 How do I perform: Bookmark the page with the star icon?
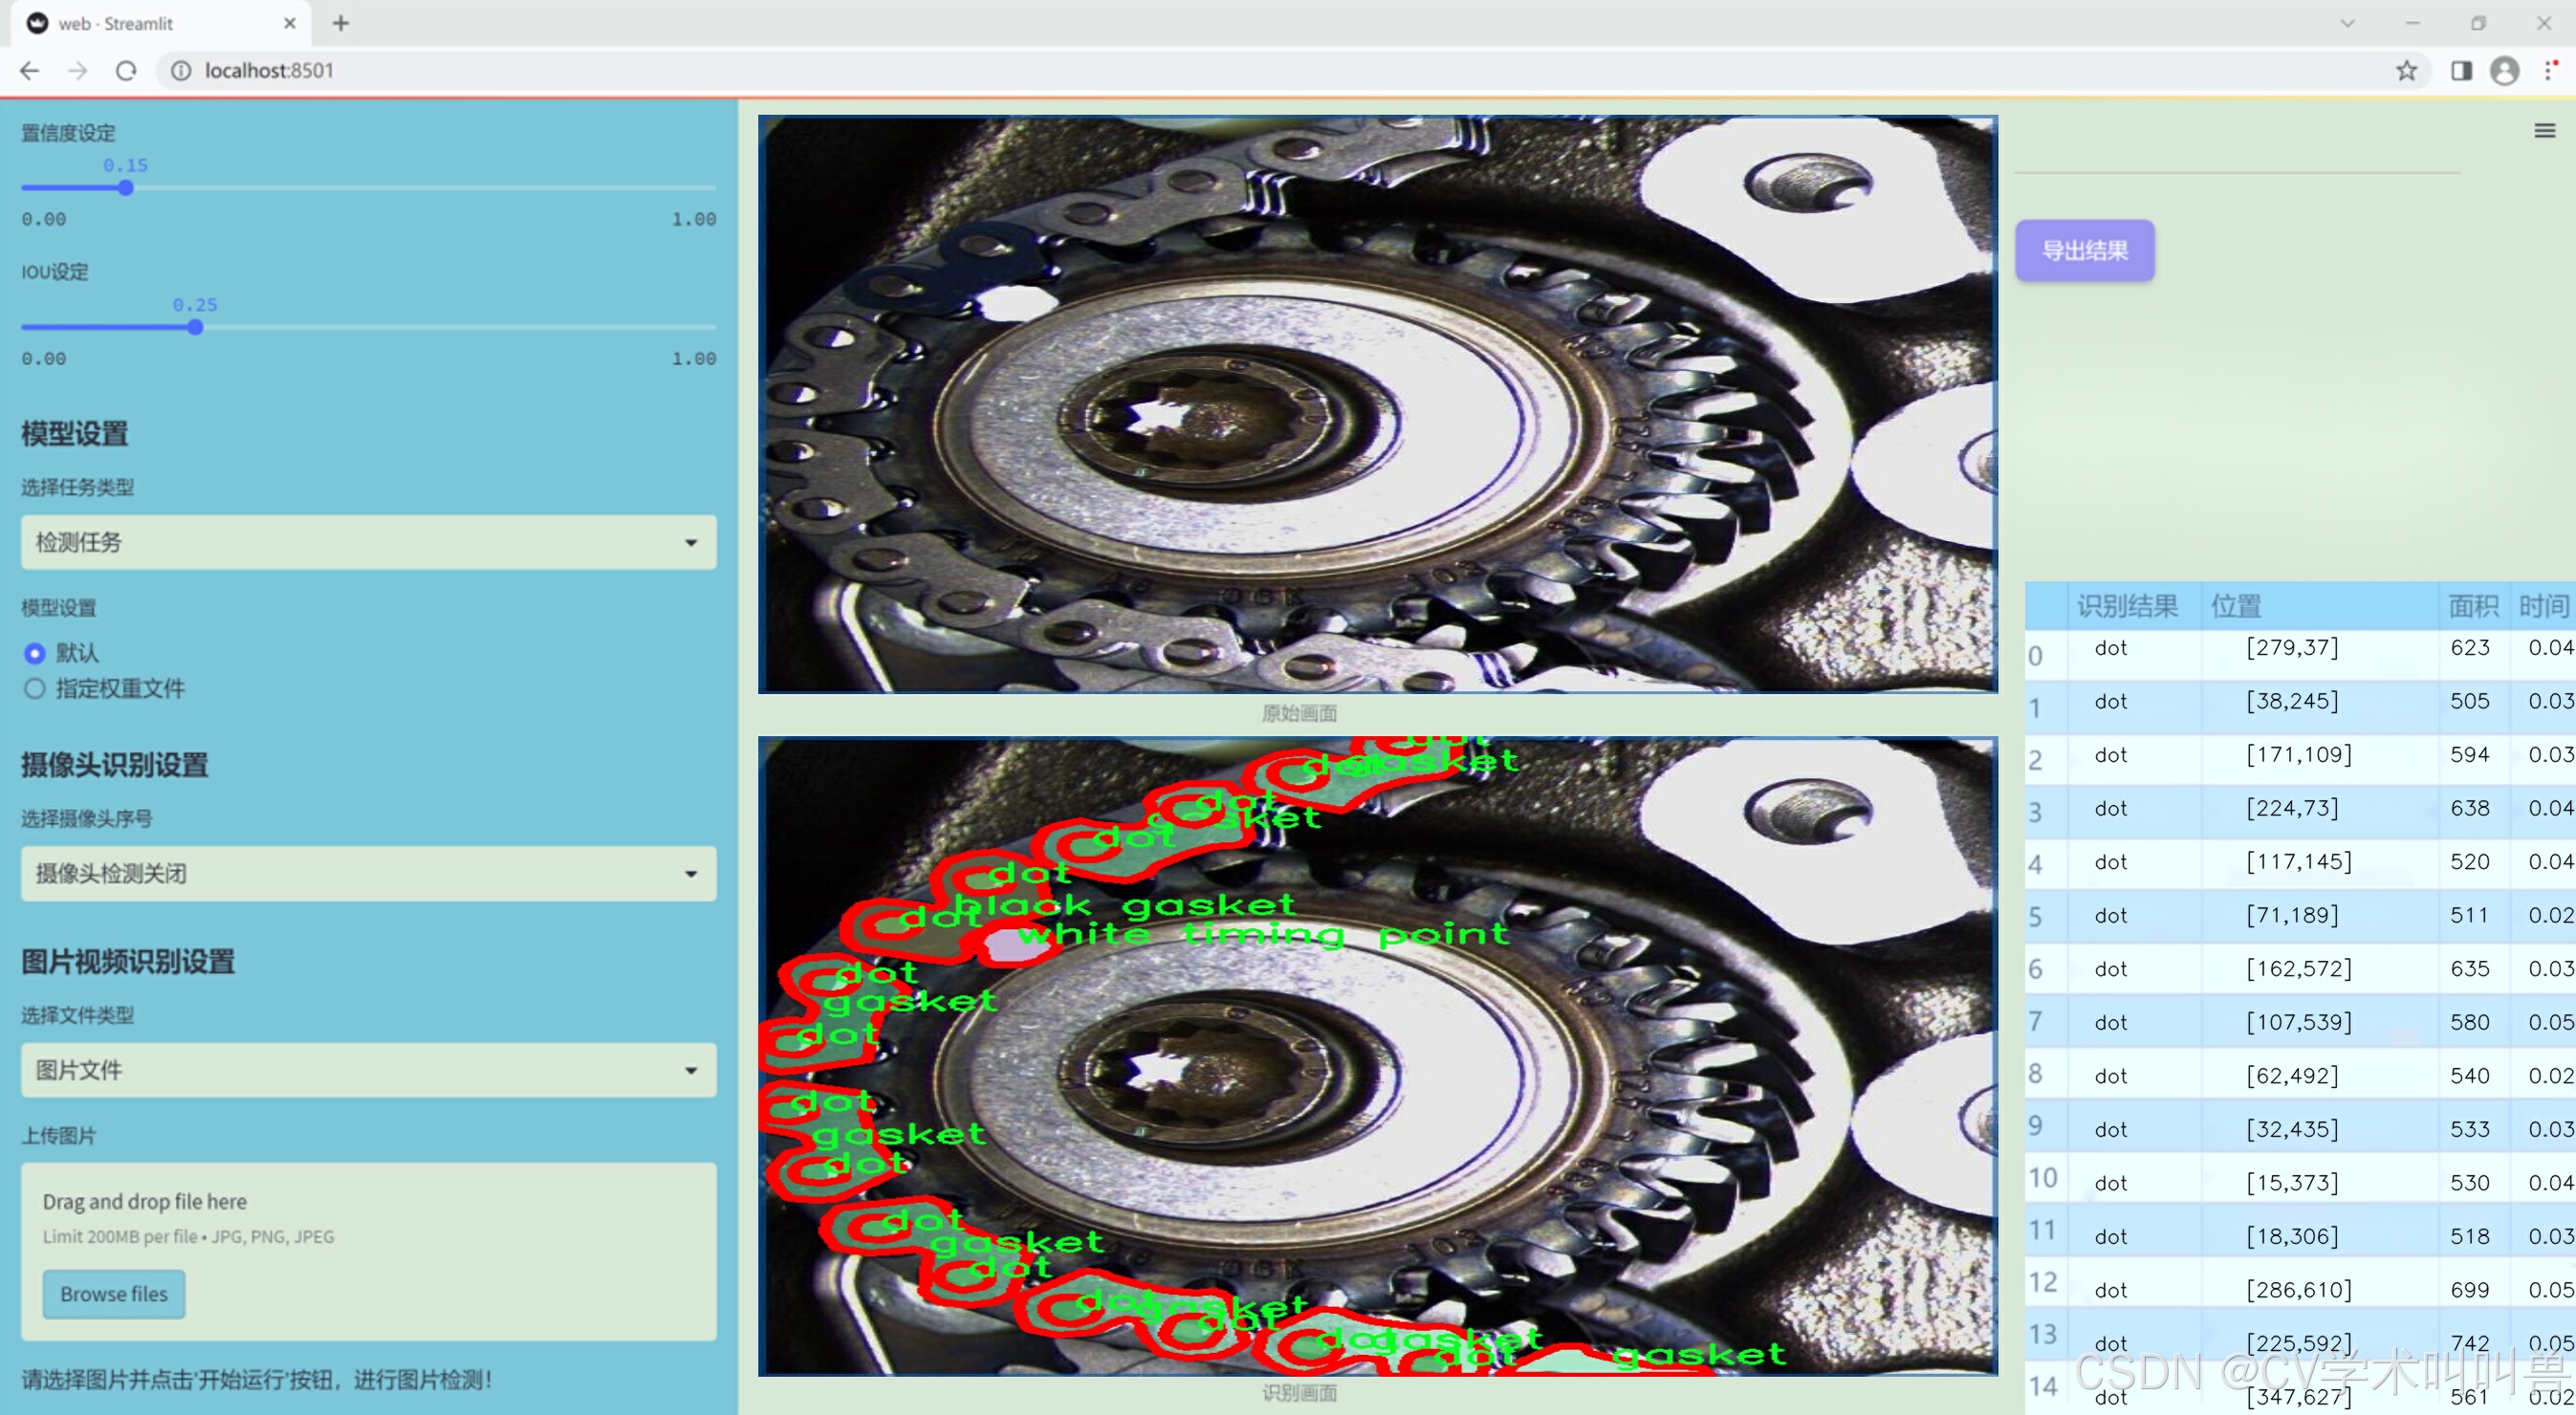[2406, 71]
